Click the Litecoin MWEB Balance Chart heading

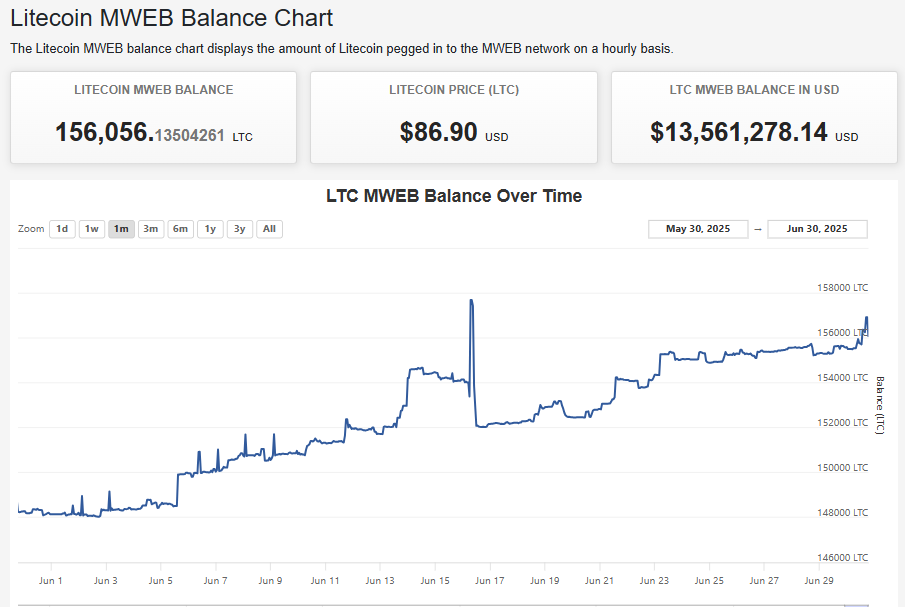171,18
